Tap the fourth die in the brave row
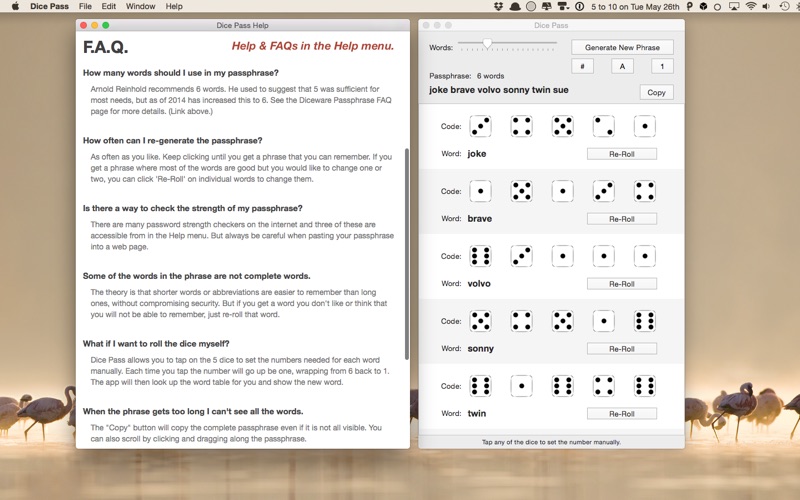 (x=604, y=191)
